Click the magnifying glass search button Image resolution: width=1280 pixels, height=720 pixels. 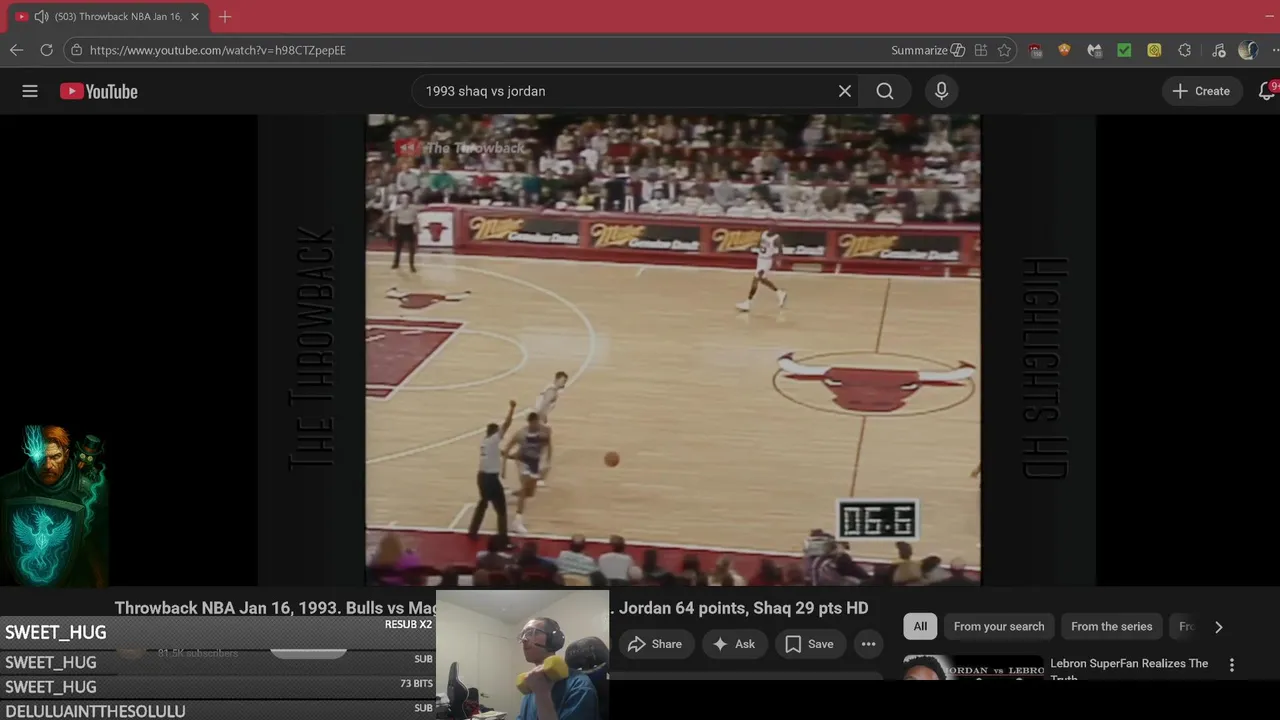[x=885, y=91]
